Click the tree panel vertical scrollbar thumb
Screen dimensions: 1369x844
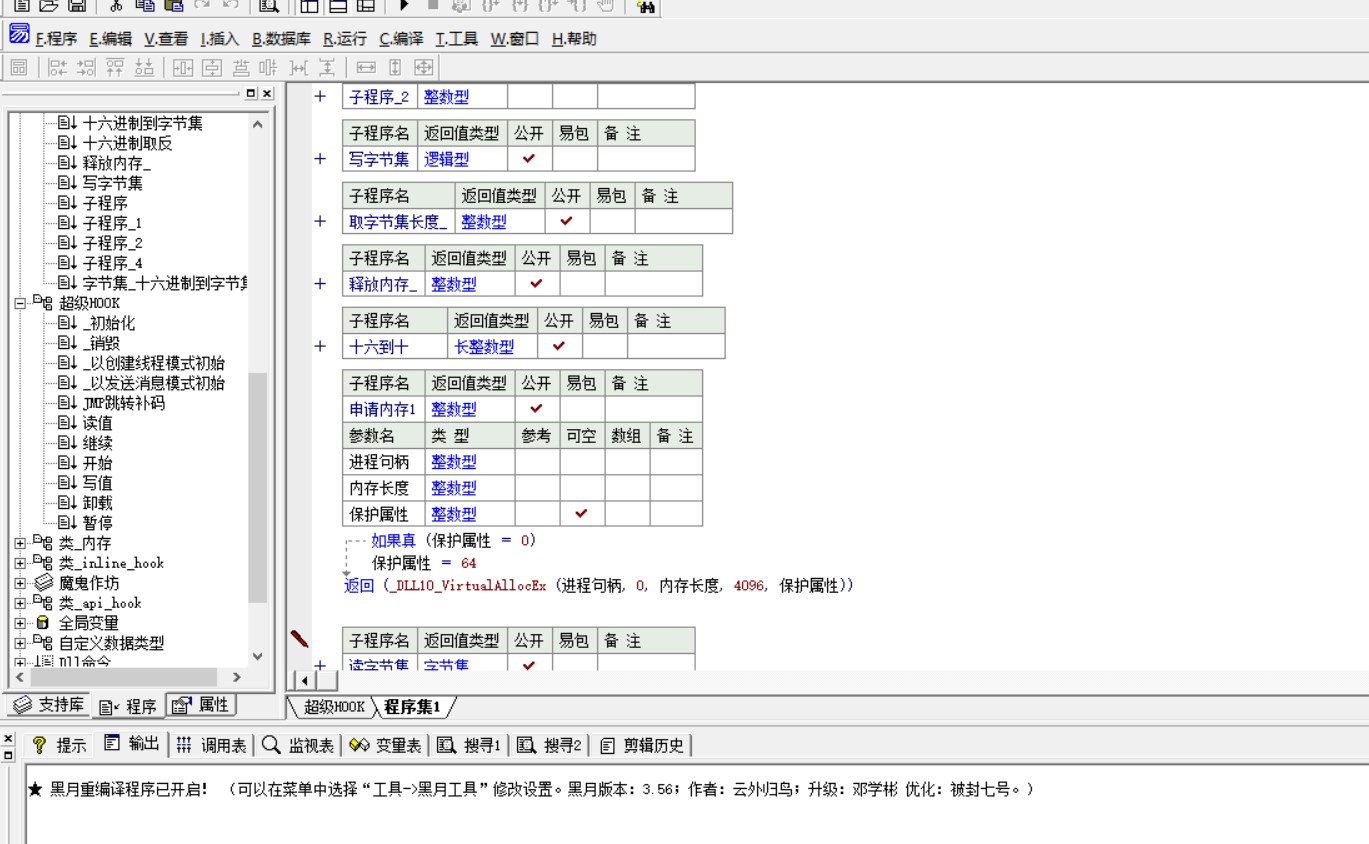point(258,488)
